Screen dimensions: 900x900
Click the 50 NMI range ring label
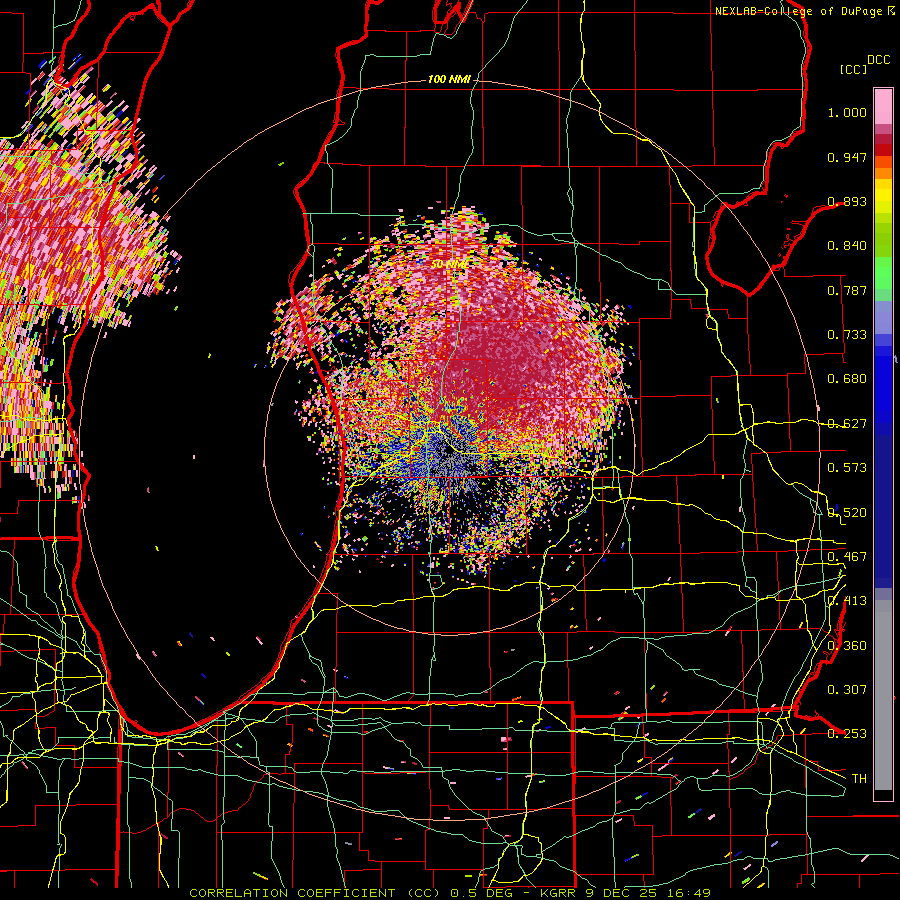449,264
